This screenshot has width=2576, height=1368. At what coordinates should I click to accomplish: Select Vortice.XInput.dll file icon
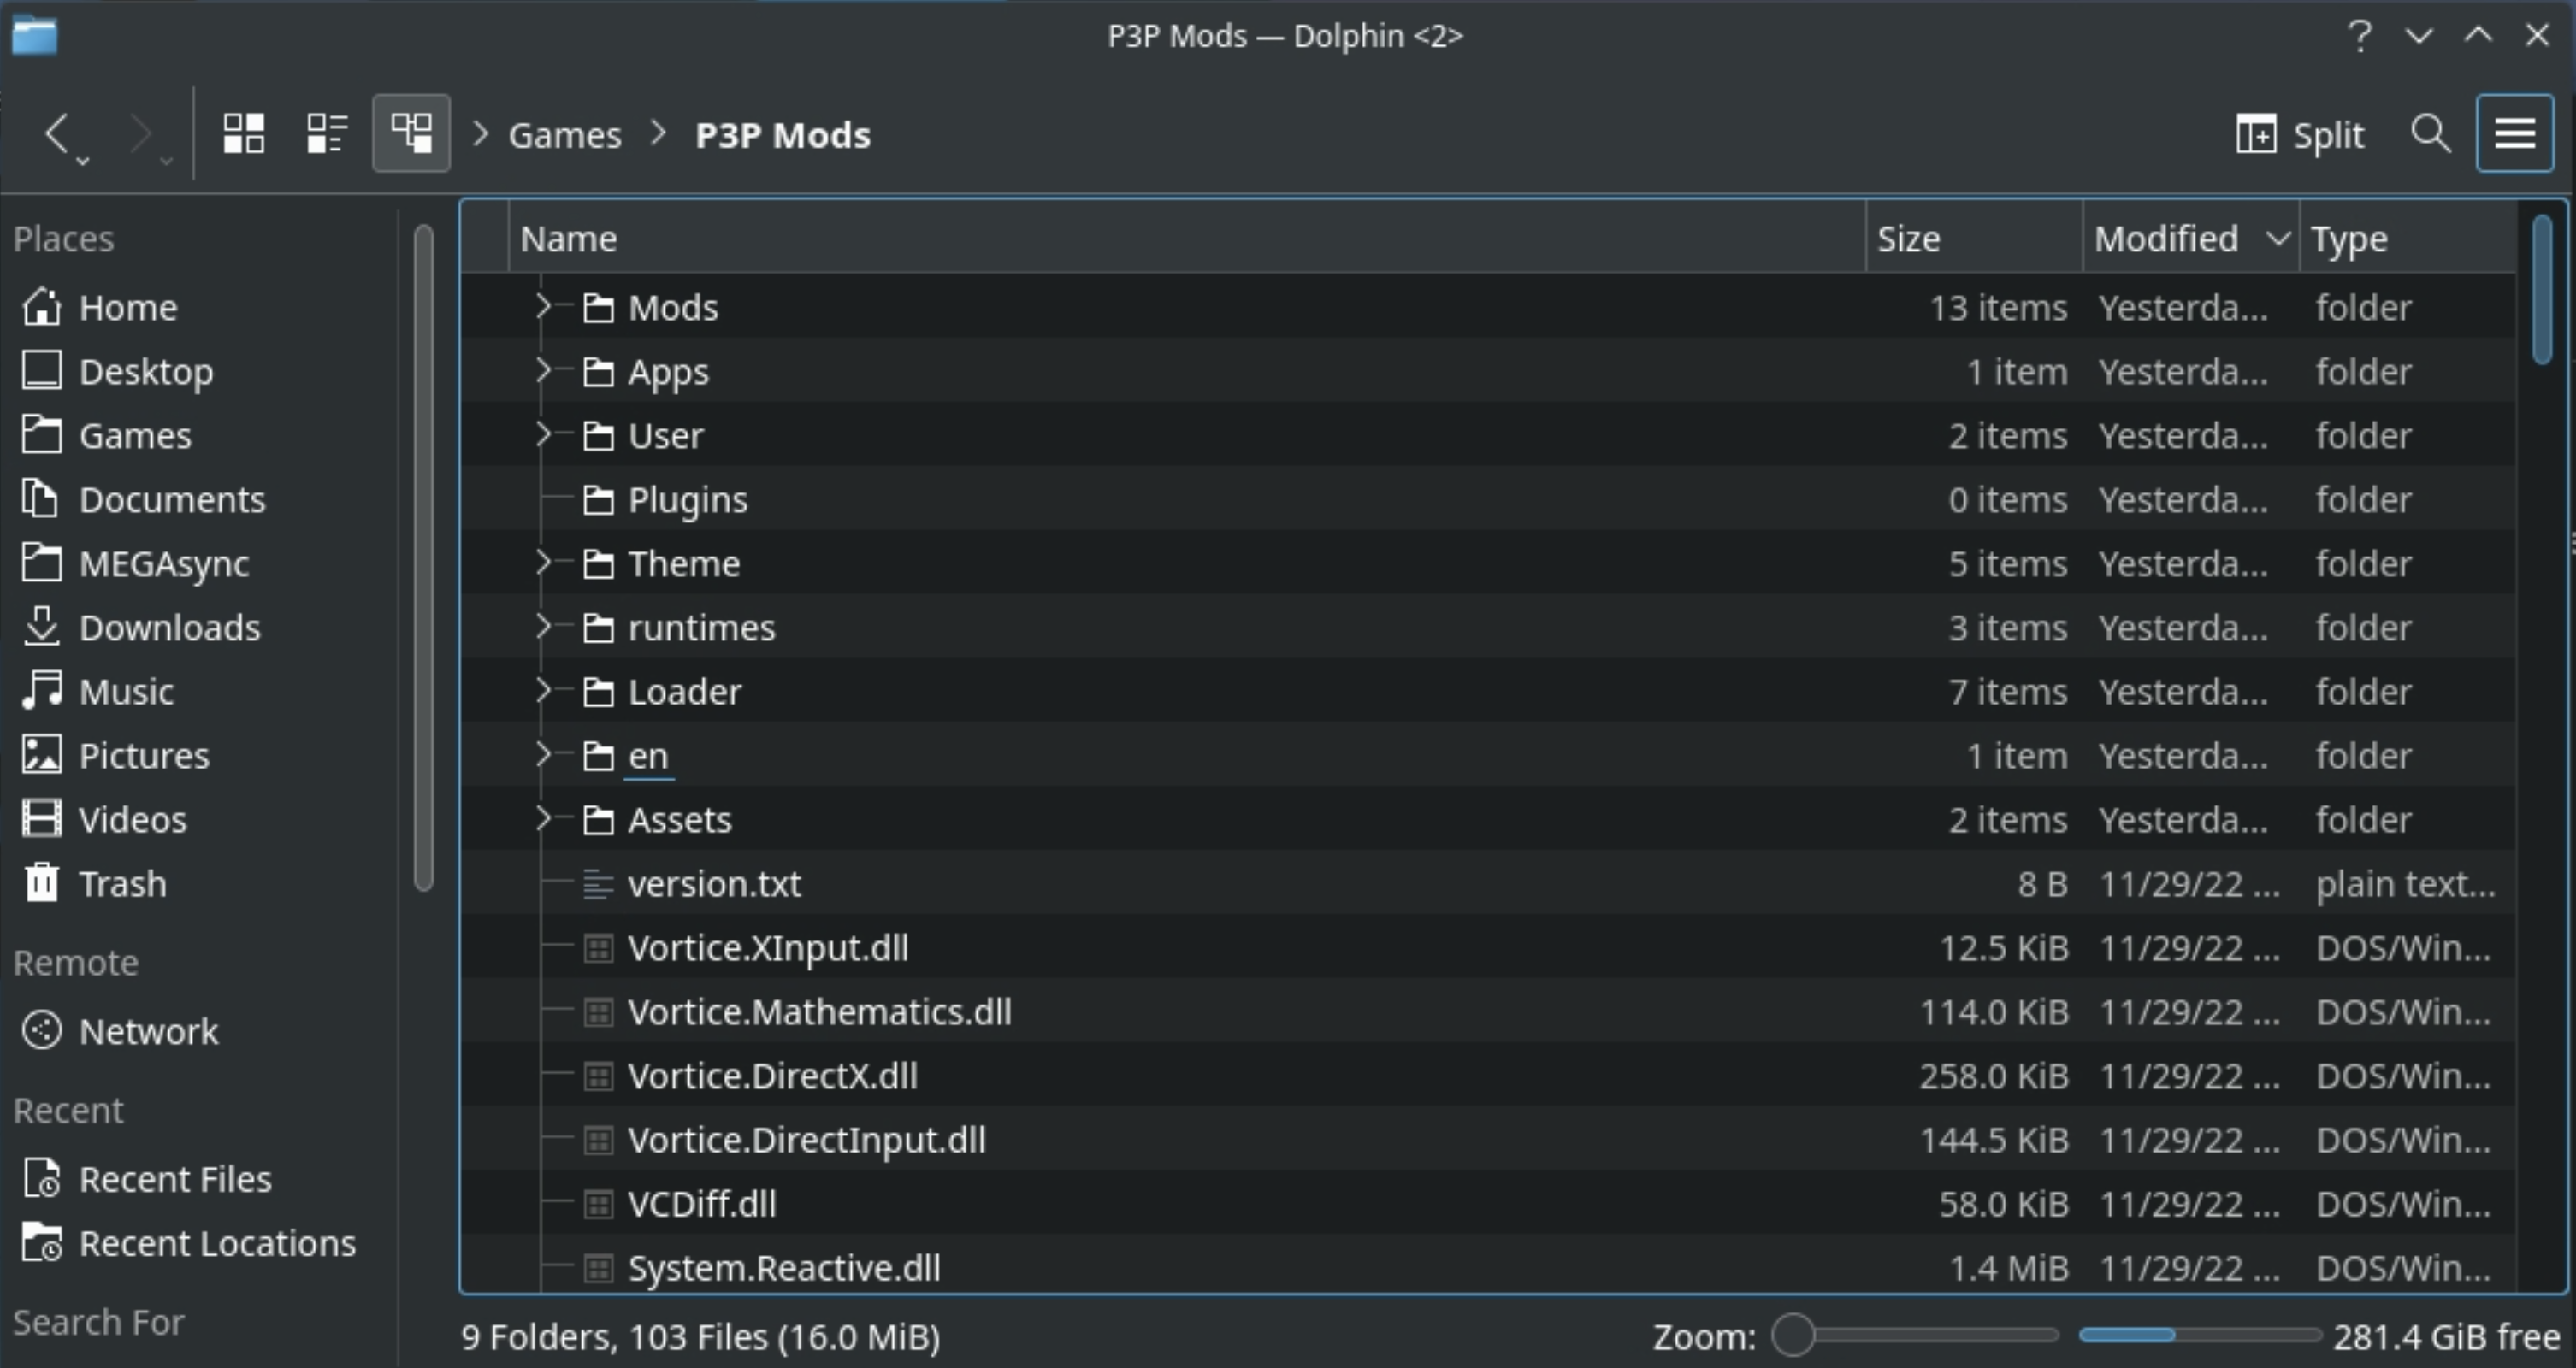coord(598,947)
